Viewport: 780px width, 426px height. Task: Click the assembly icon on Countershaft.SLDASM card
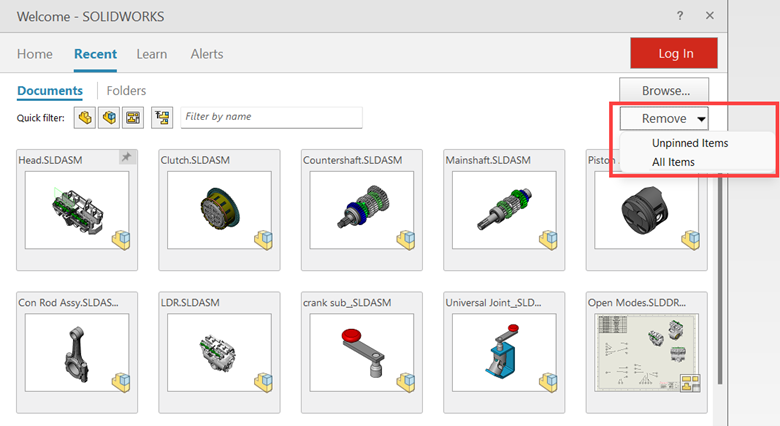coord(405,240)
